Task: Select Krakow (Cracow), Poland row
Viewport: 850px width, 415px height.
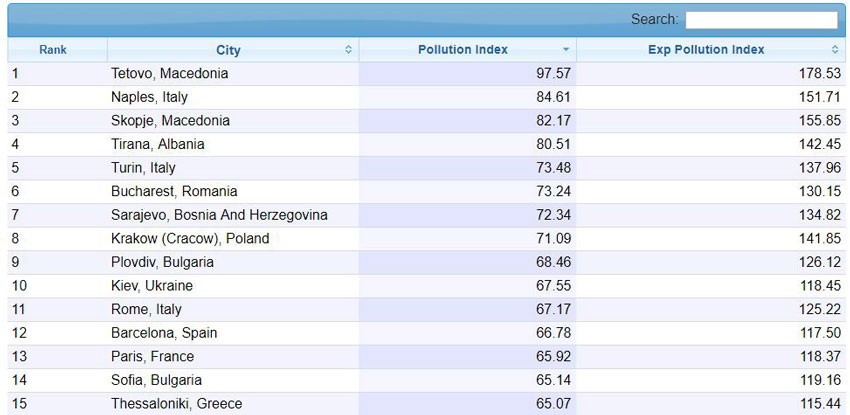Action: [x=190, y=239]
